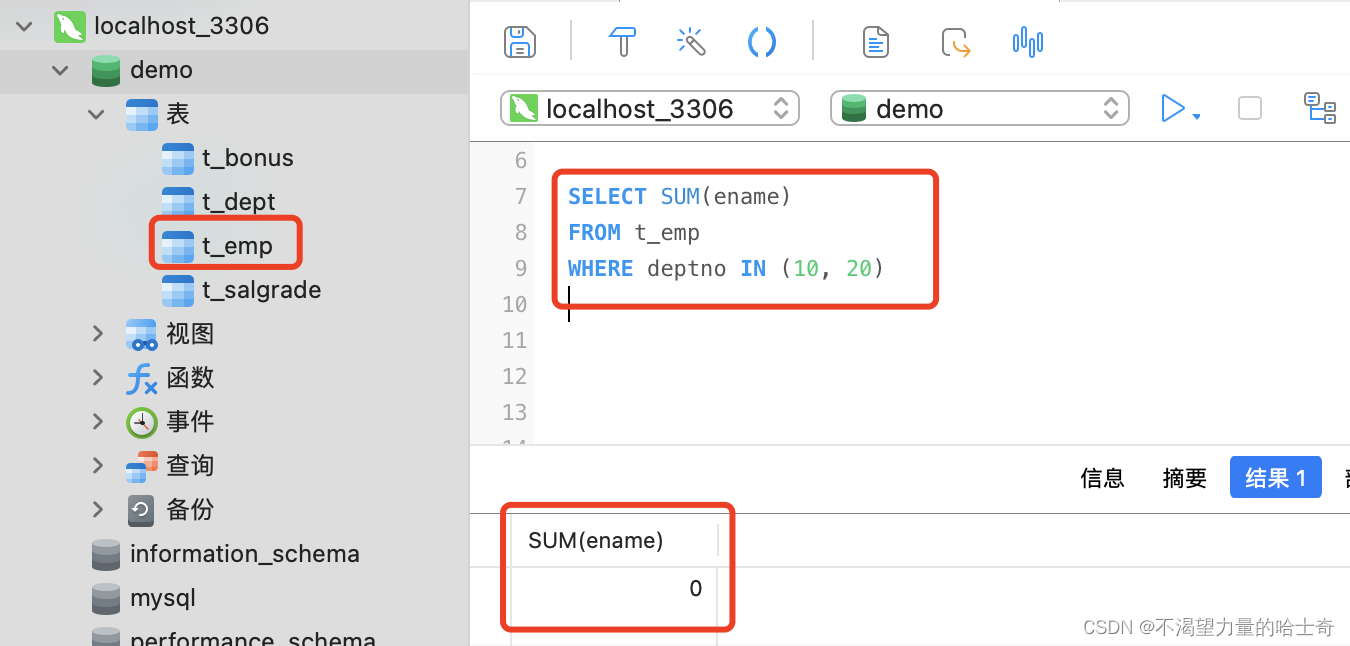Click the Explain plan tree icon
Screen dimensions: 1350x646
(x=1319, y=108)
